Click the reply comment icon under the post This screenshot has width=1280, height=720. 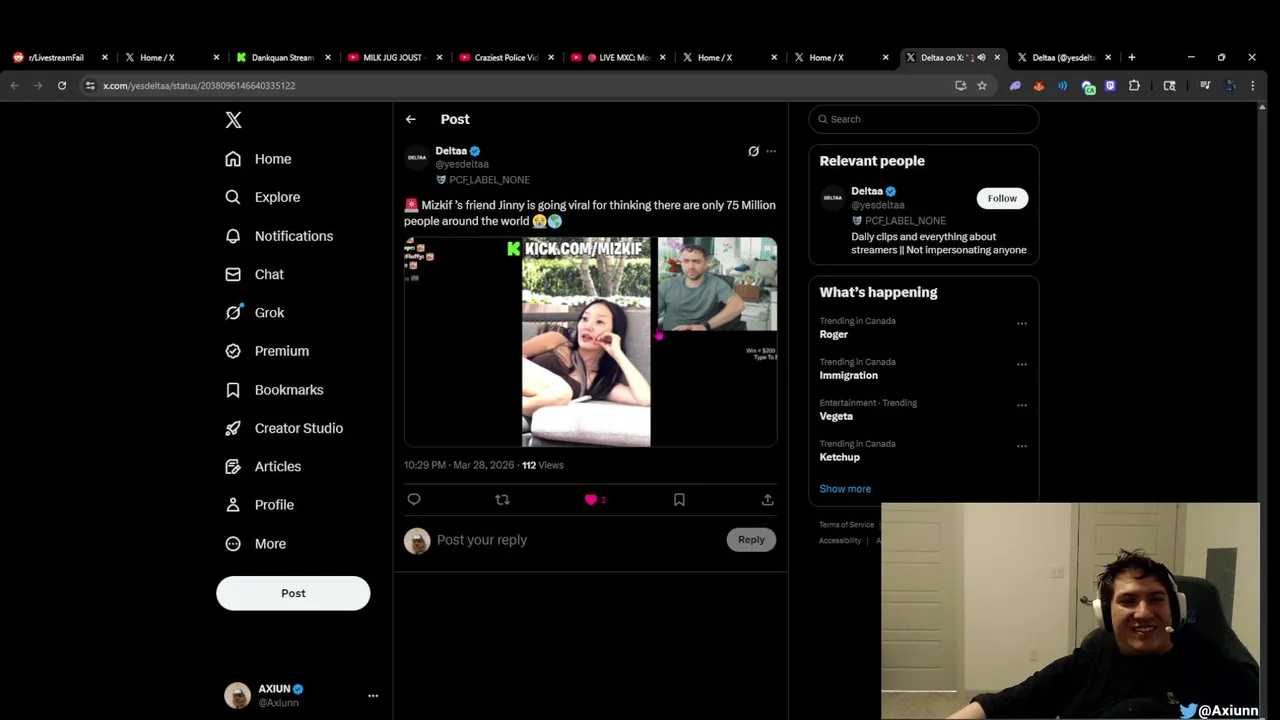click(x=414, y=499)
